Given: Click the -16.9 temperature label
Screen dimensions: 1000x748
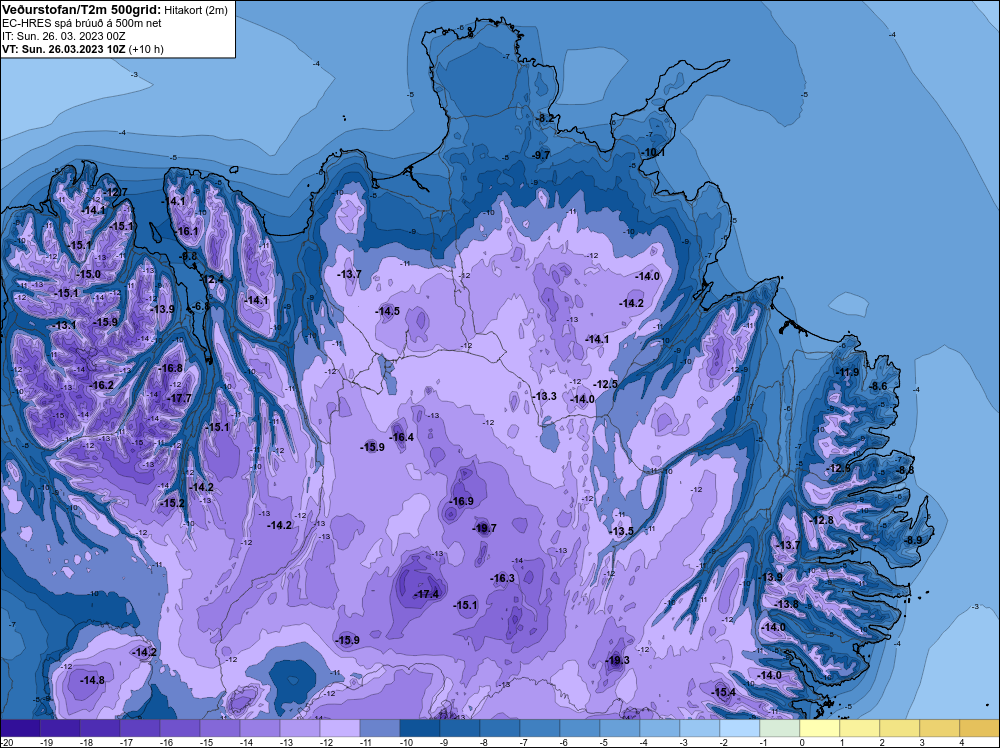Looking at the screenshot, I should point(462,501).
